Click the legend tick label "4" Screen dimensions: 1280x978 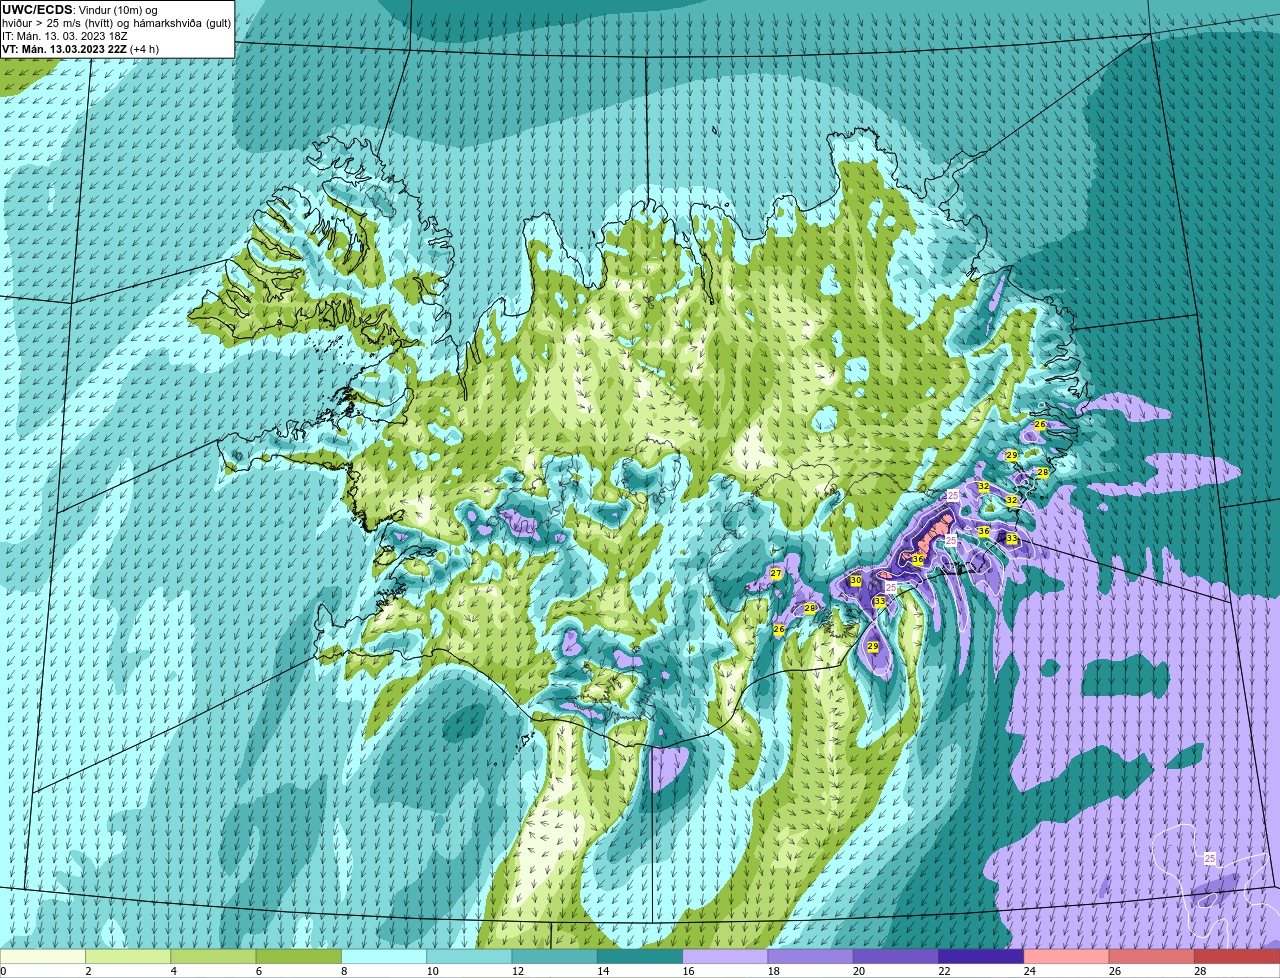click(x=173, y=971)
